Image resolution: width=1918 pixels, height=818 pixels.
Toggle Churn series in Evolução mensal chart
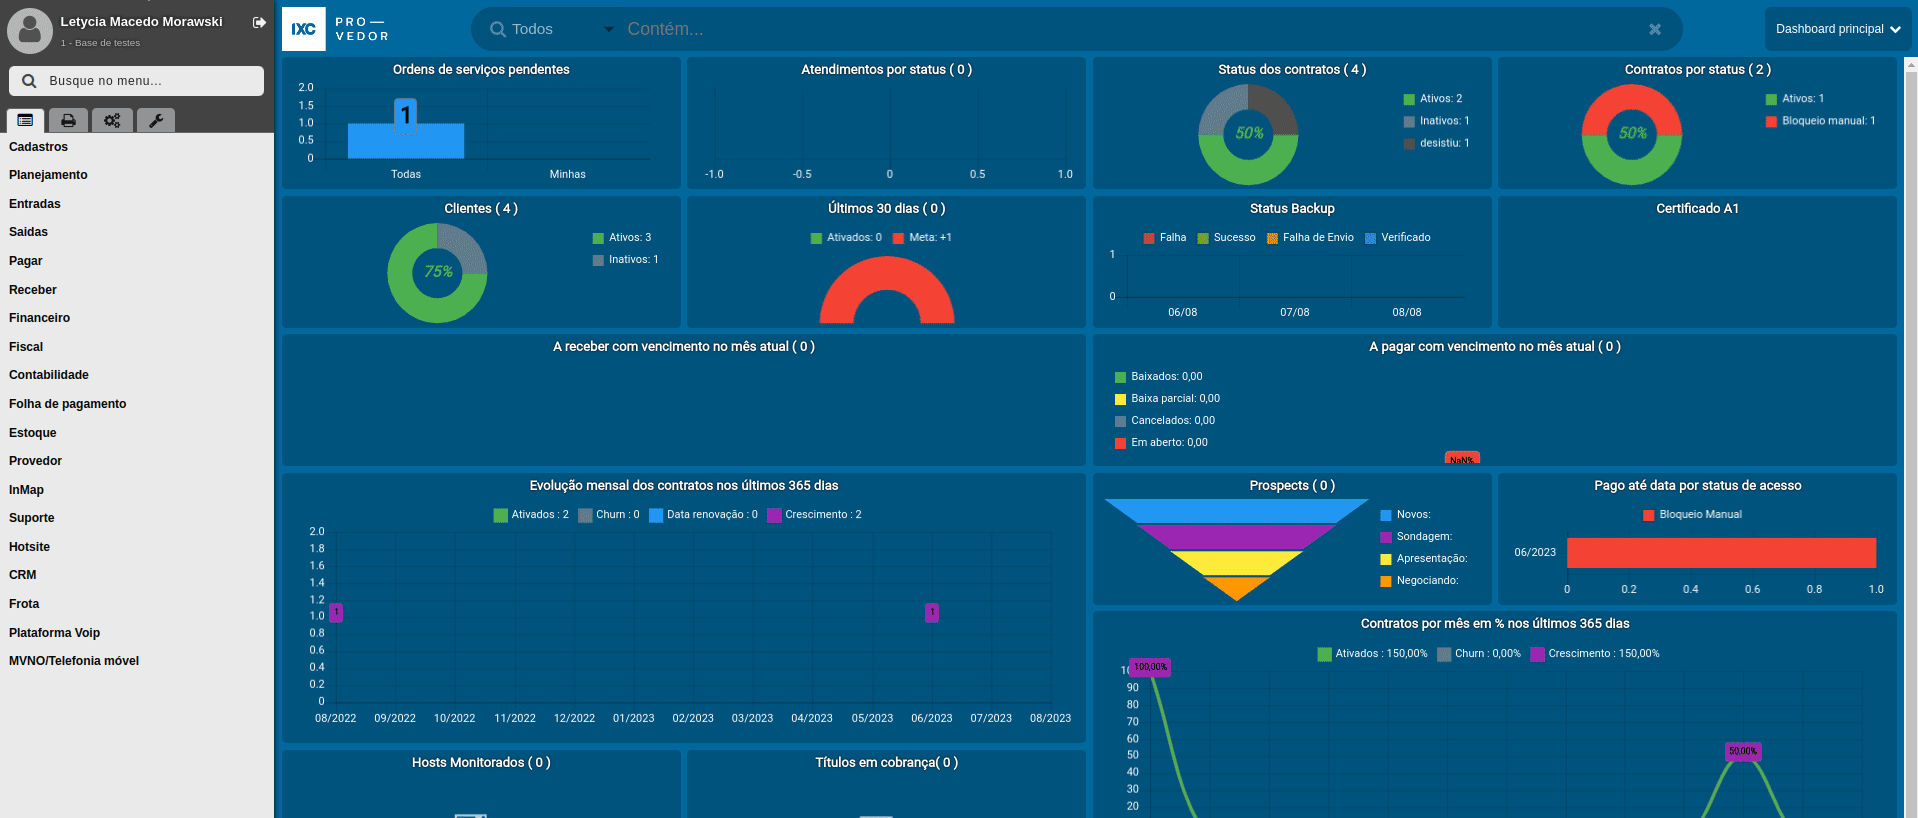tap(608, 515)
